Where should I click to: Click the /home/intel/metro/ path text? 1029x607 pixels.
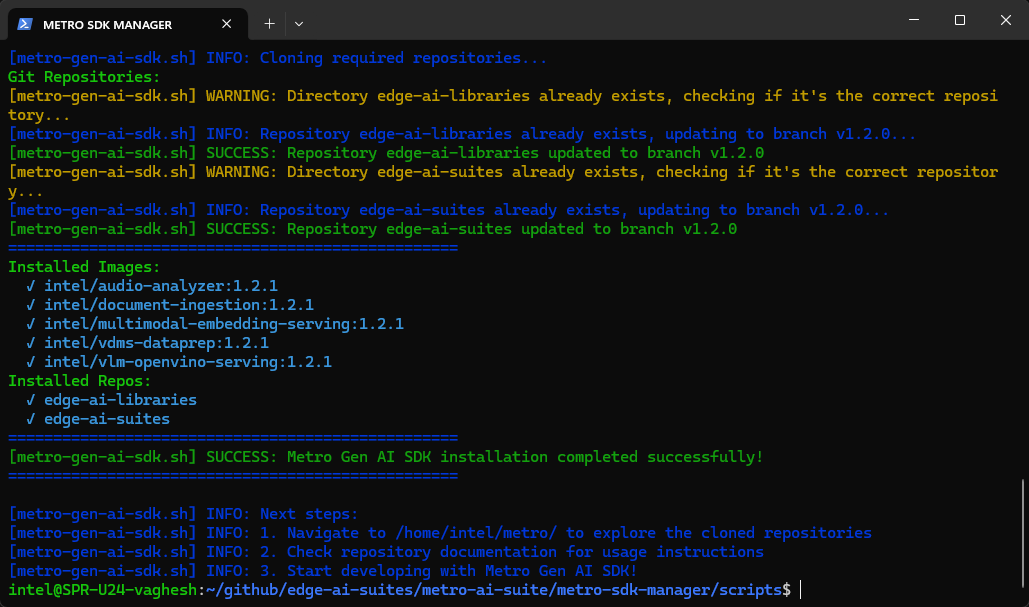click(x=461, y=532)
